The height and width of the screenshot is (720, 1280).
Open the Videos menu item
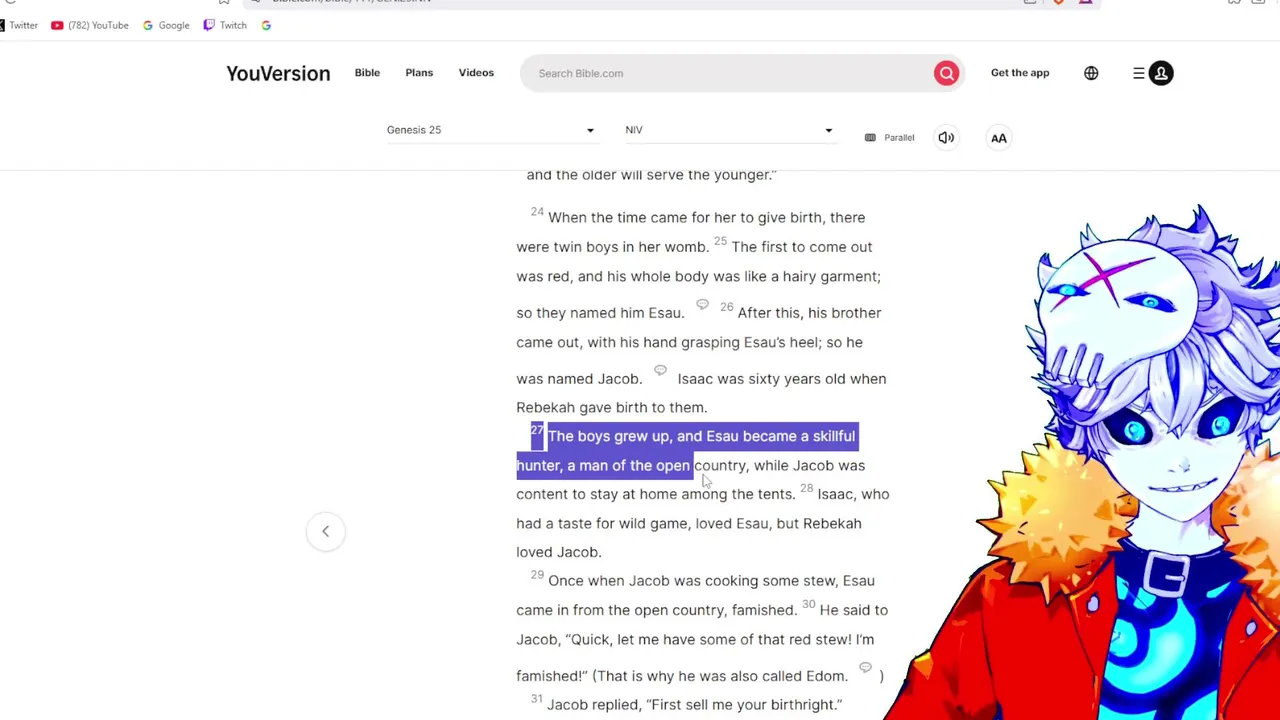(x=476, y=73)
